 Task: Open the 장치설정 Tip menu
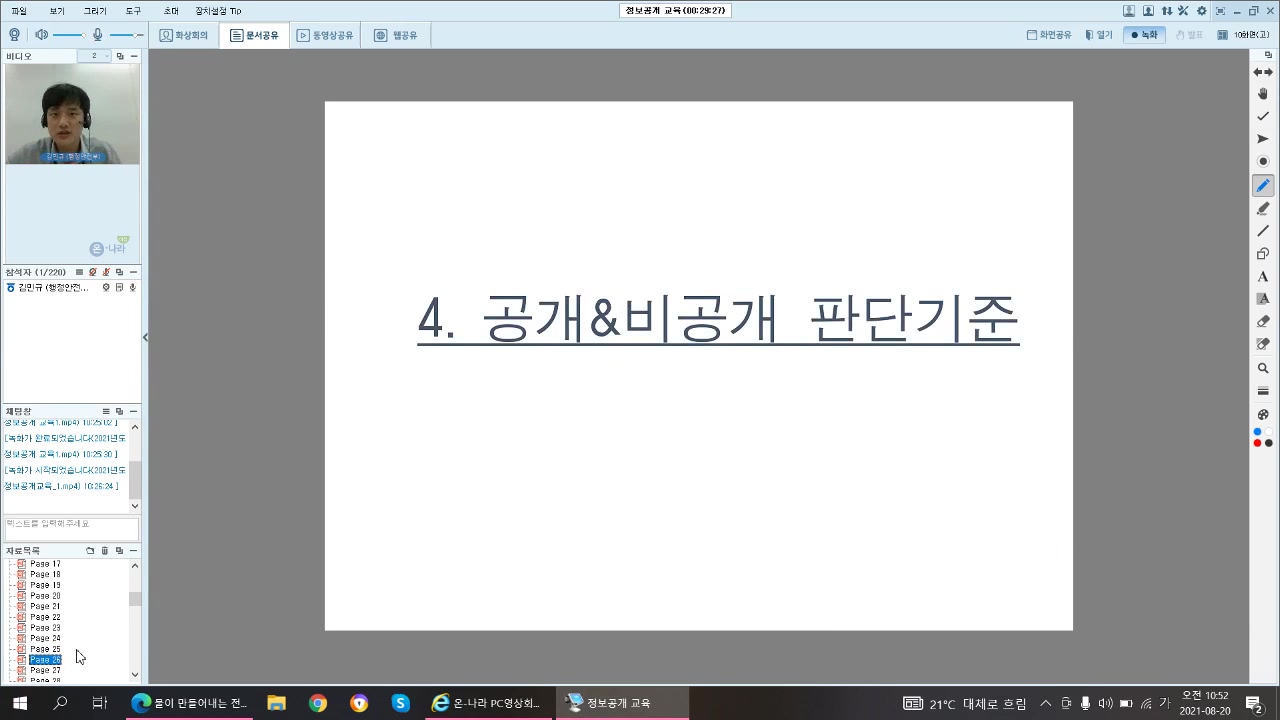click(218, 11)
